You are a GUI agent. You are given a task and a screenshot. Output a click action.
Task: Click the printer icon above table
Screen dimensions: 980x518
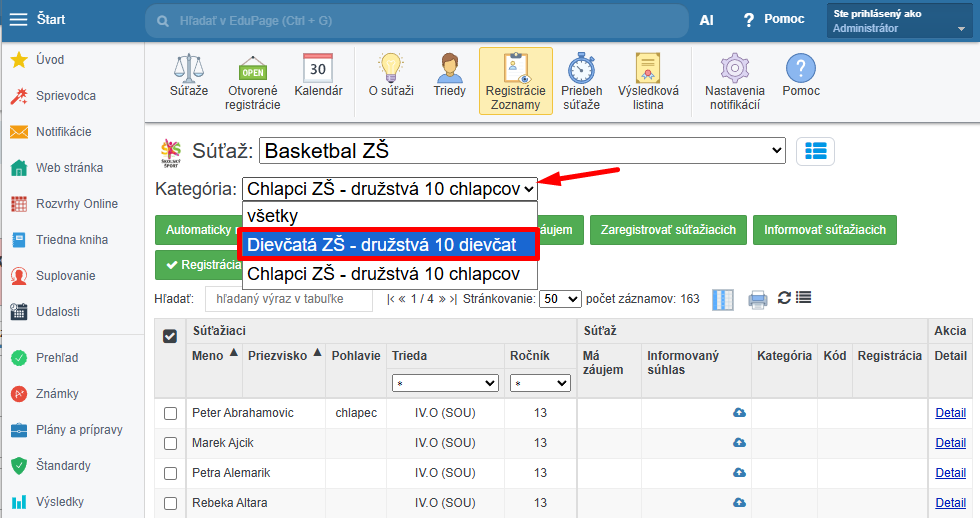pos(758,299)
